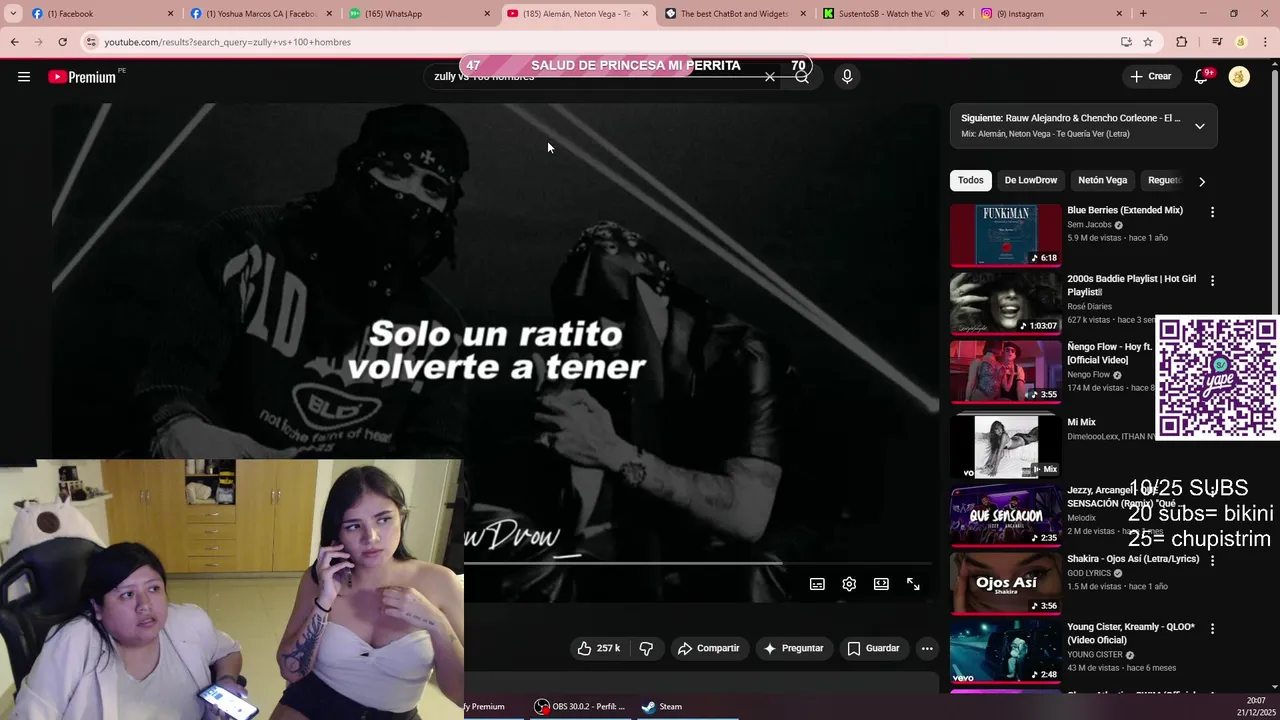Open "Young Cister, Kreamly - QLOO*" video title
1280x720 pixels.
point(1131,634)
